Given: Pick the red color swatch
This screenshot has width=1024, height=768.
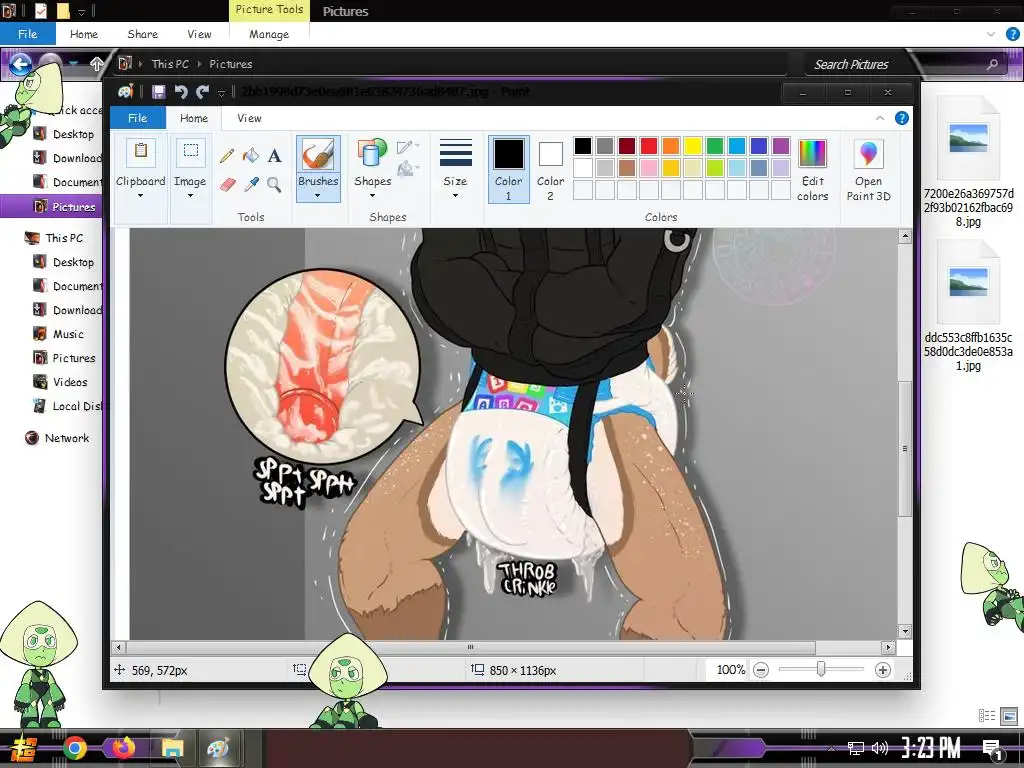Looking at the screenshot, I should (648, 146).
